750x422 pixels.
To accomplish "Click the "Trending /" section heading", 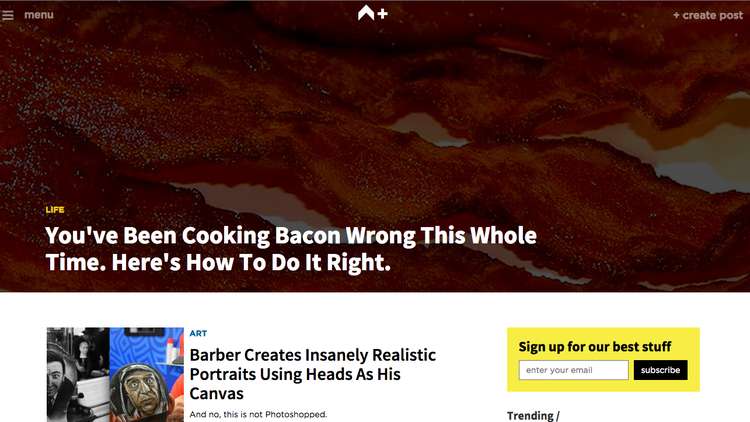I will [x=533, y=415].
